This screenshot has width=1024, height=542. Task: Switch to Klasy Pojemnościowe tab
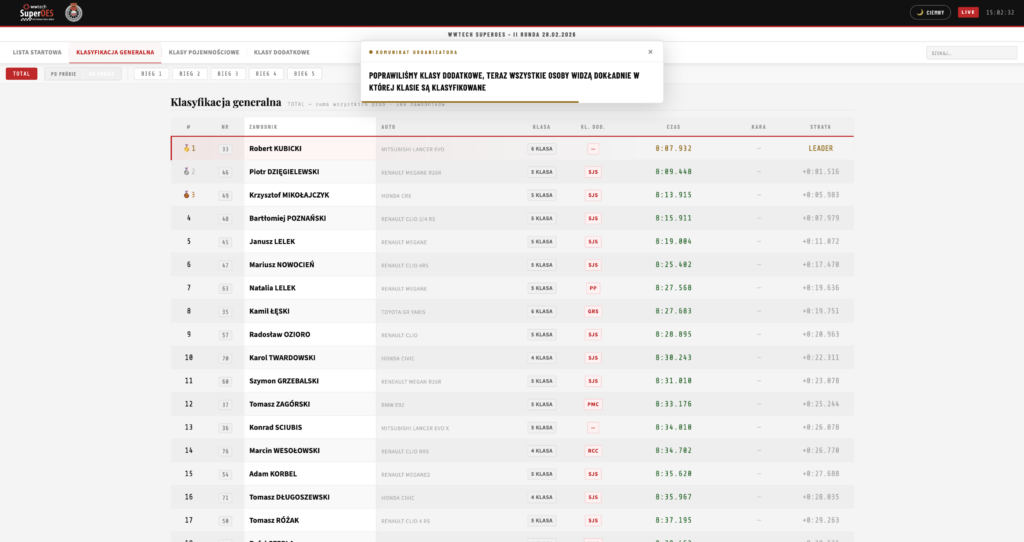click(x=204, y=52)
